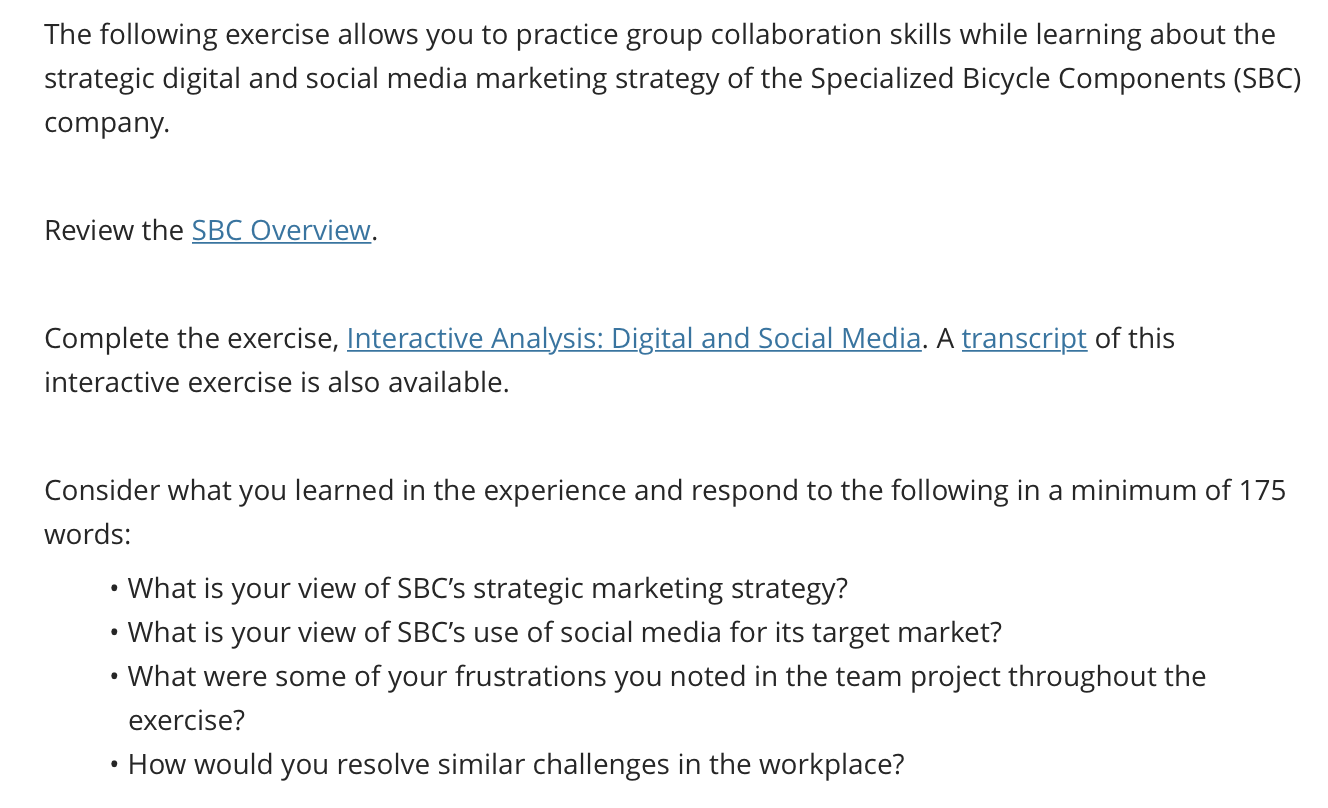Screen dimensions: 1328x808
Task: Click the bullet about team project frustrations
Action: [667, 698]
